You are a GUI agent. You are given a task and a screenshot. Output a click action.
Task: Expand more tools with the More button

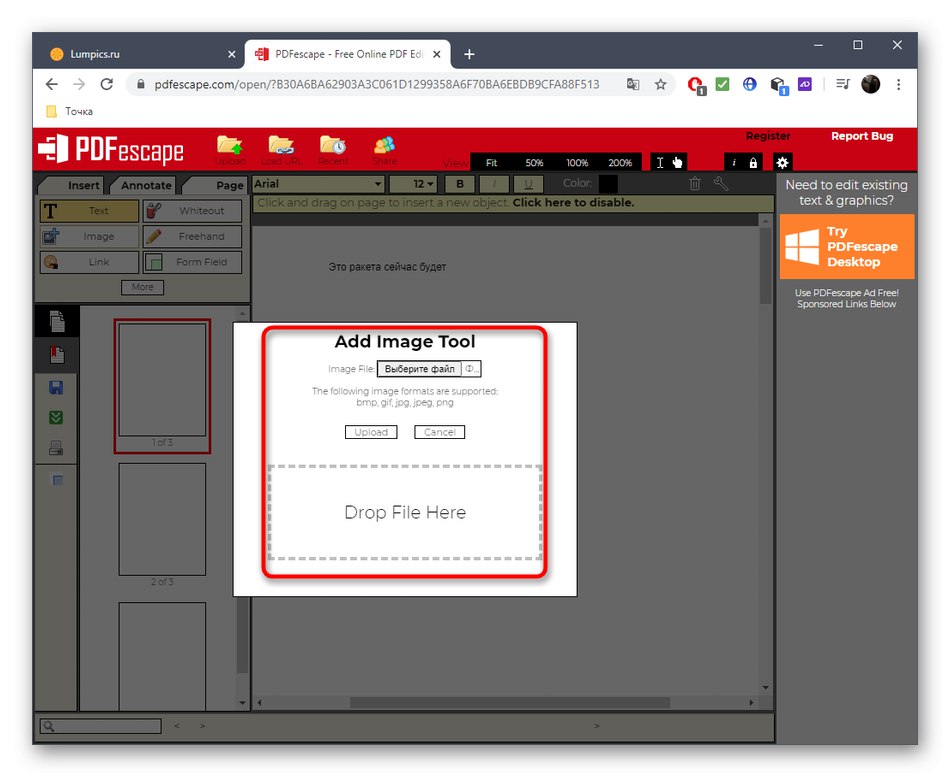point(142,287)
